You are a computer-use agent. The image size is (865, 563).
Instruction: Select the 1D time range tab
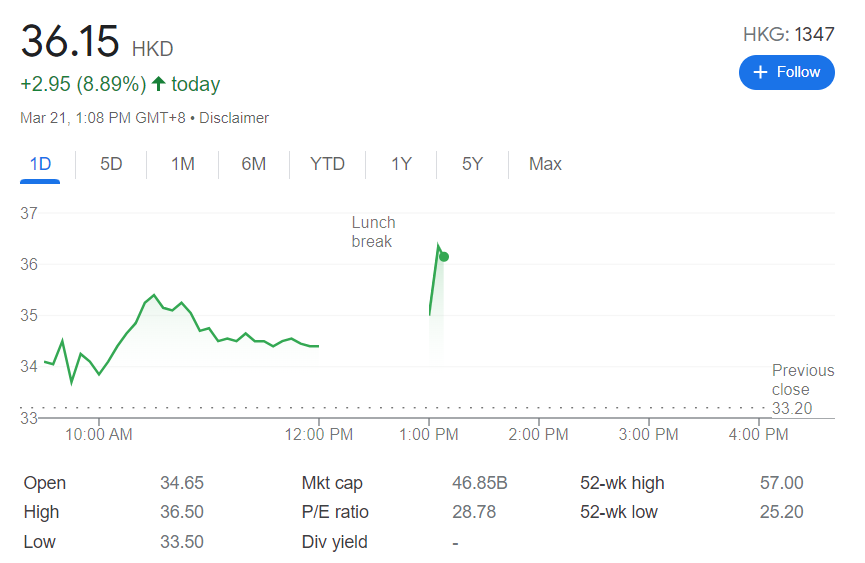tap(40, 164)
